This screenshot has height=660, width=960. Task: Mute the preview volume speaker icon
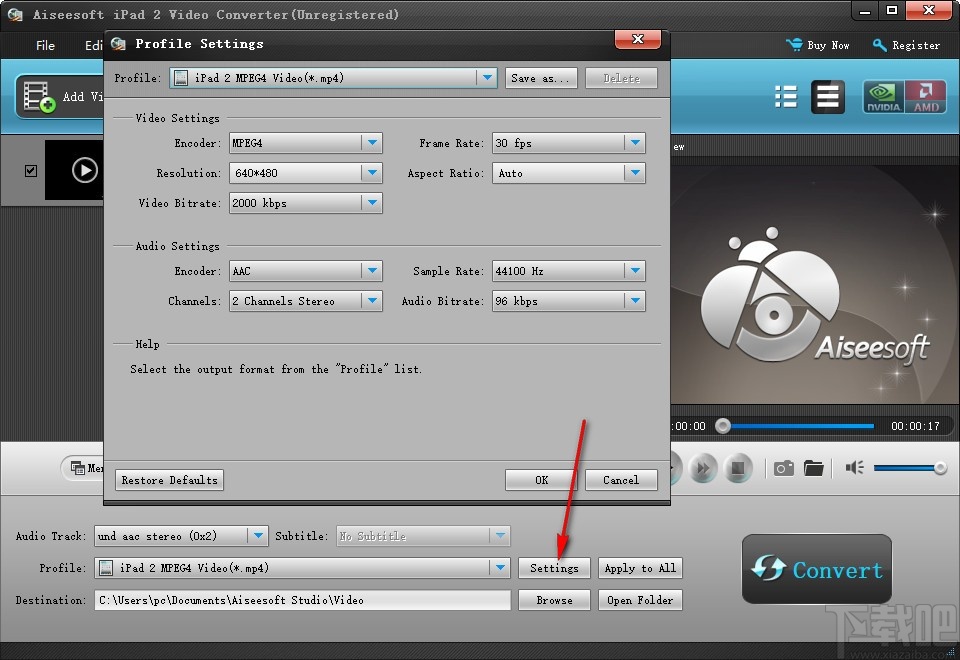click(854, 468)
